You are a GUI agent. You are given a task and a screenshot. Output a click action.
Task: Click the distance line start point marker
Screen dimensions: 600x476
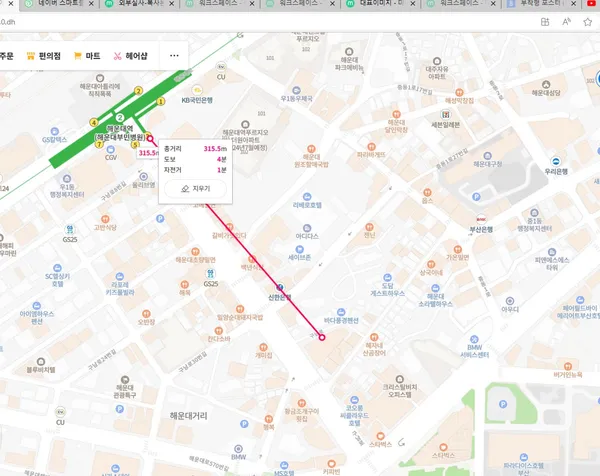click(150, 139)
